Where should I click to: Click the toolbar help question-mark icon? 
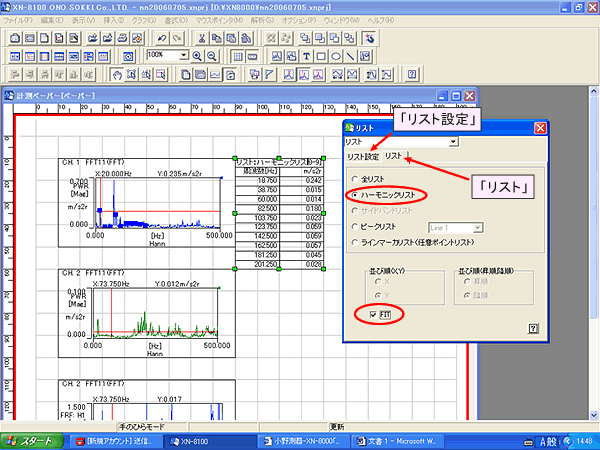click(x=412, y=75)
